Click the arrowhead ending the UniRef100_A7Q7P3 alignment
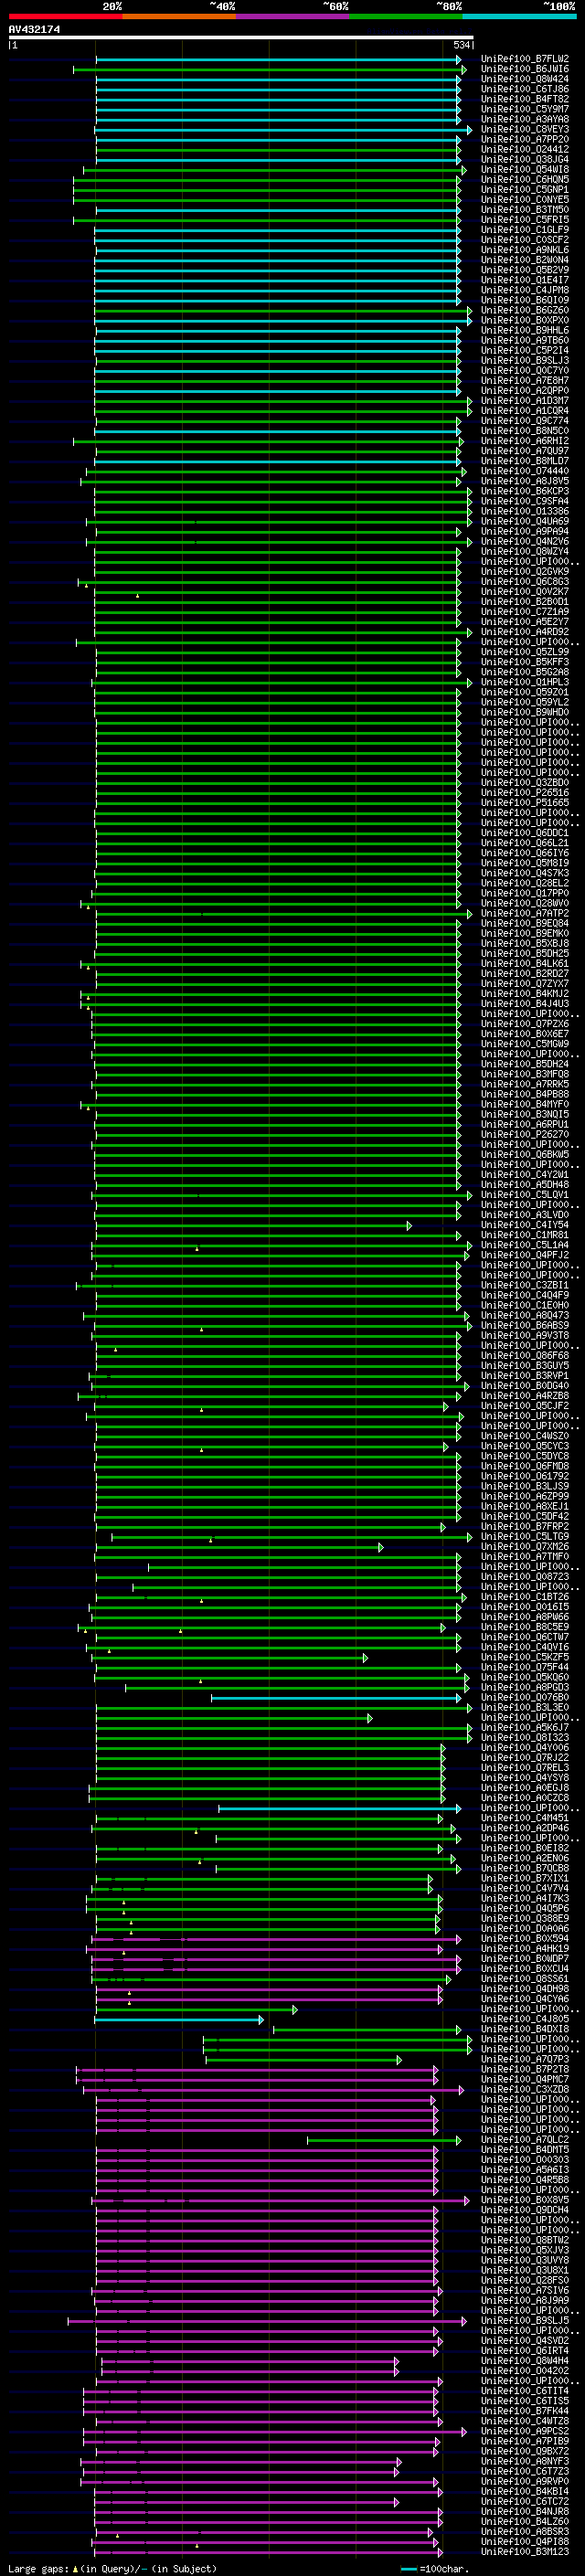 pos(398,2060)
